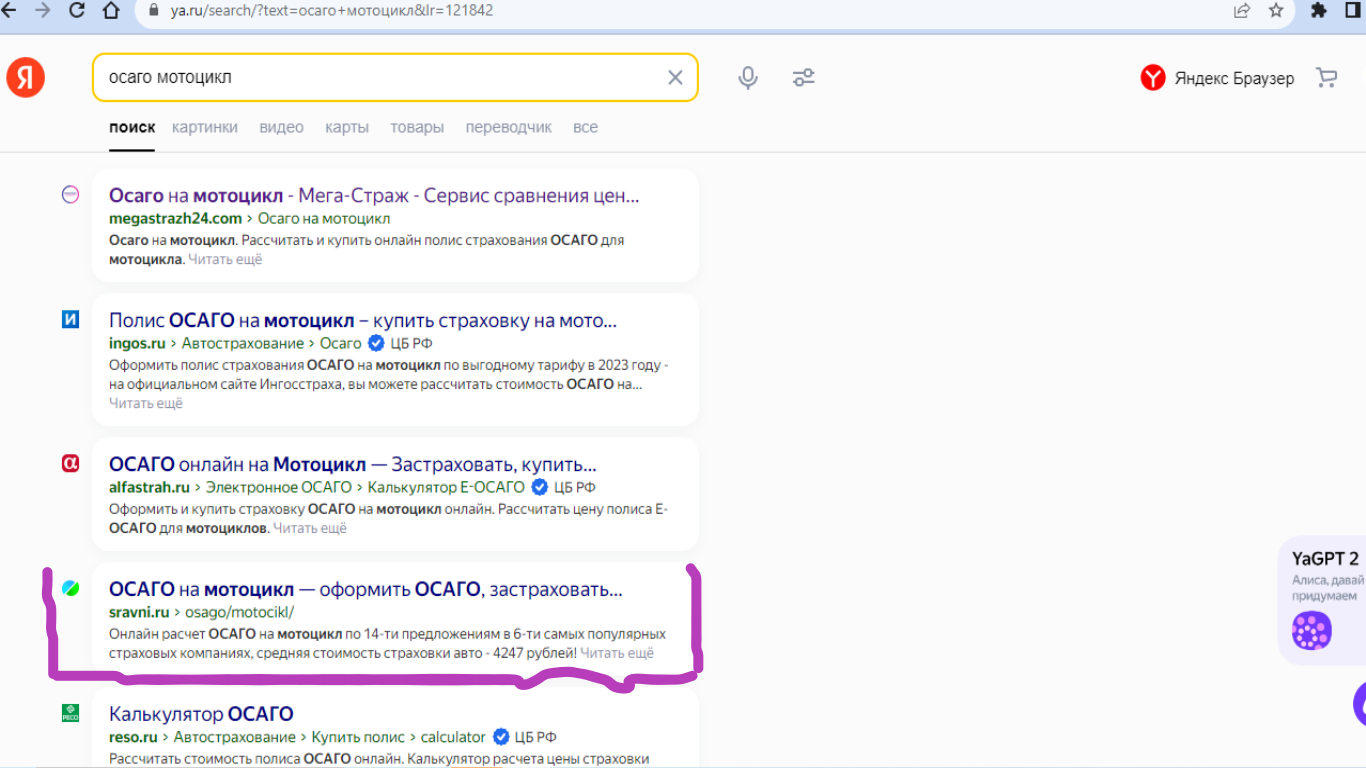Click Осаго на мотоцикл breadcrumb for megastrazh24
The height and width of the screenshot is (768, 1366).
pos(324,218)
